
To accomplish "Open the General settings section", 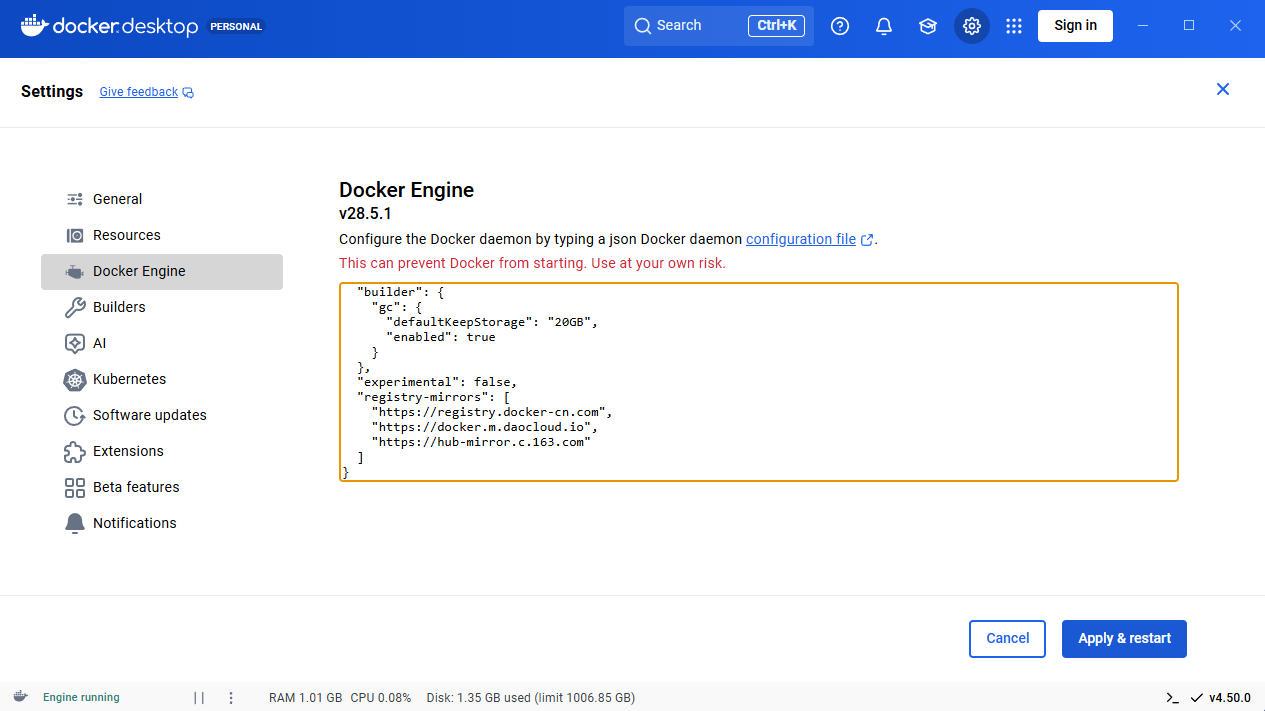I will (x=162, y=199).
